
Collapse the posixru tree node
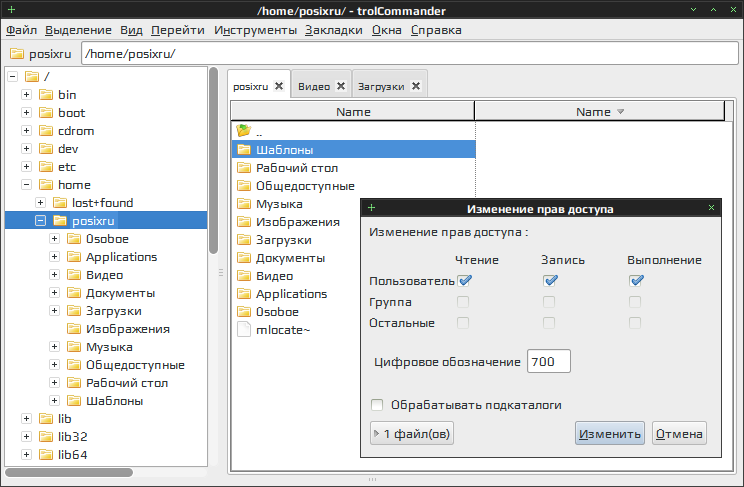pyautogui.click(x=41, y=221)
